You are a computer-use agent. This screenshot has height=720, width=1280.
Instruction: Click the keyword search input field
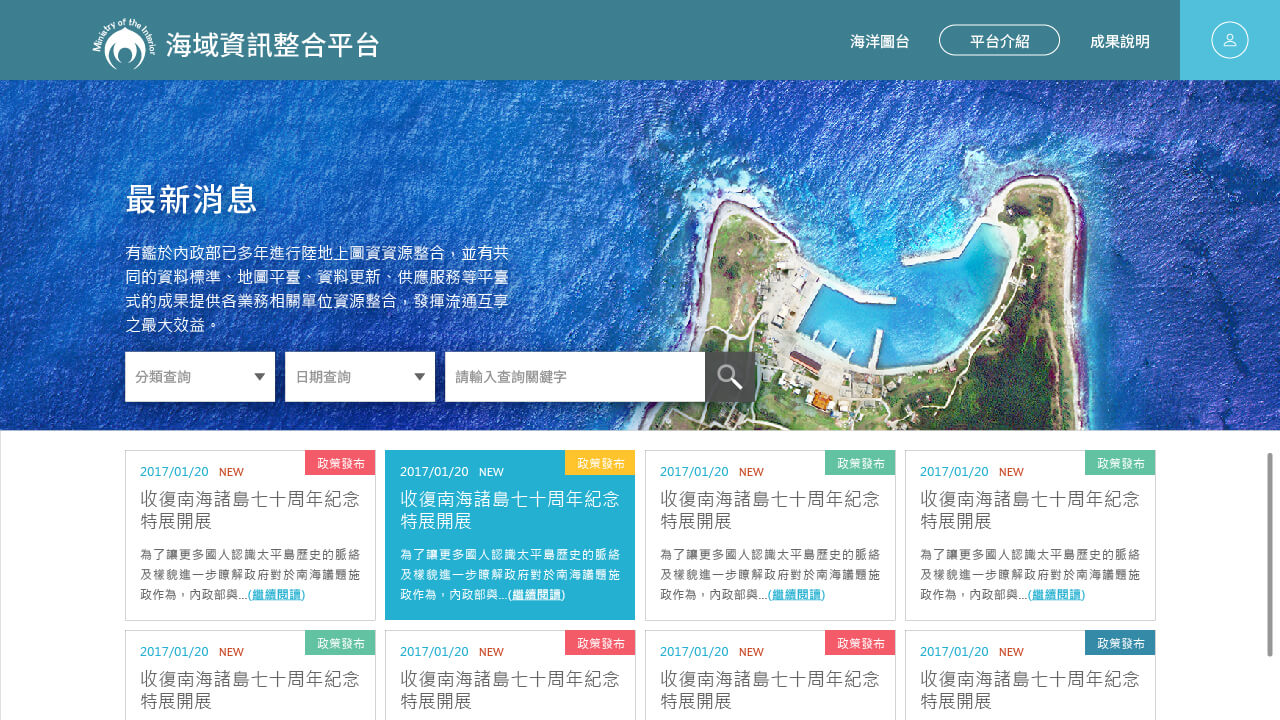575,377
